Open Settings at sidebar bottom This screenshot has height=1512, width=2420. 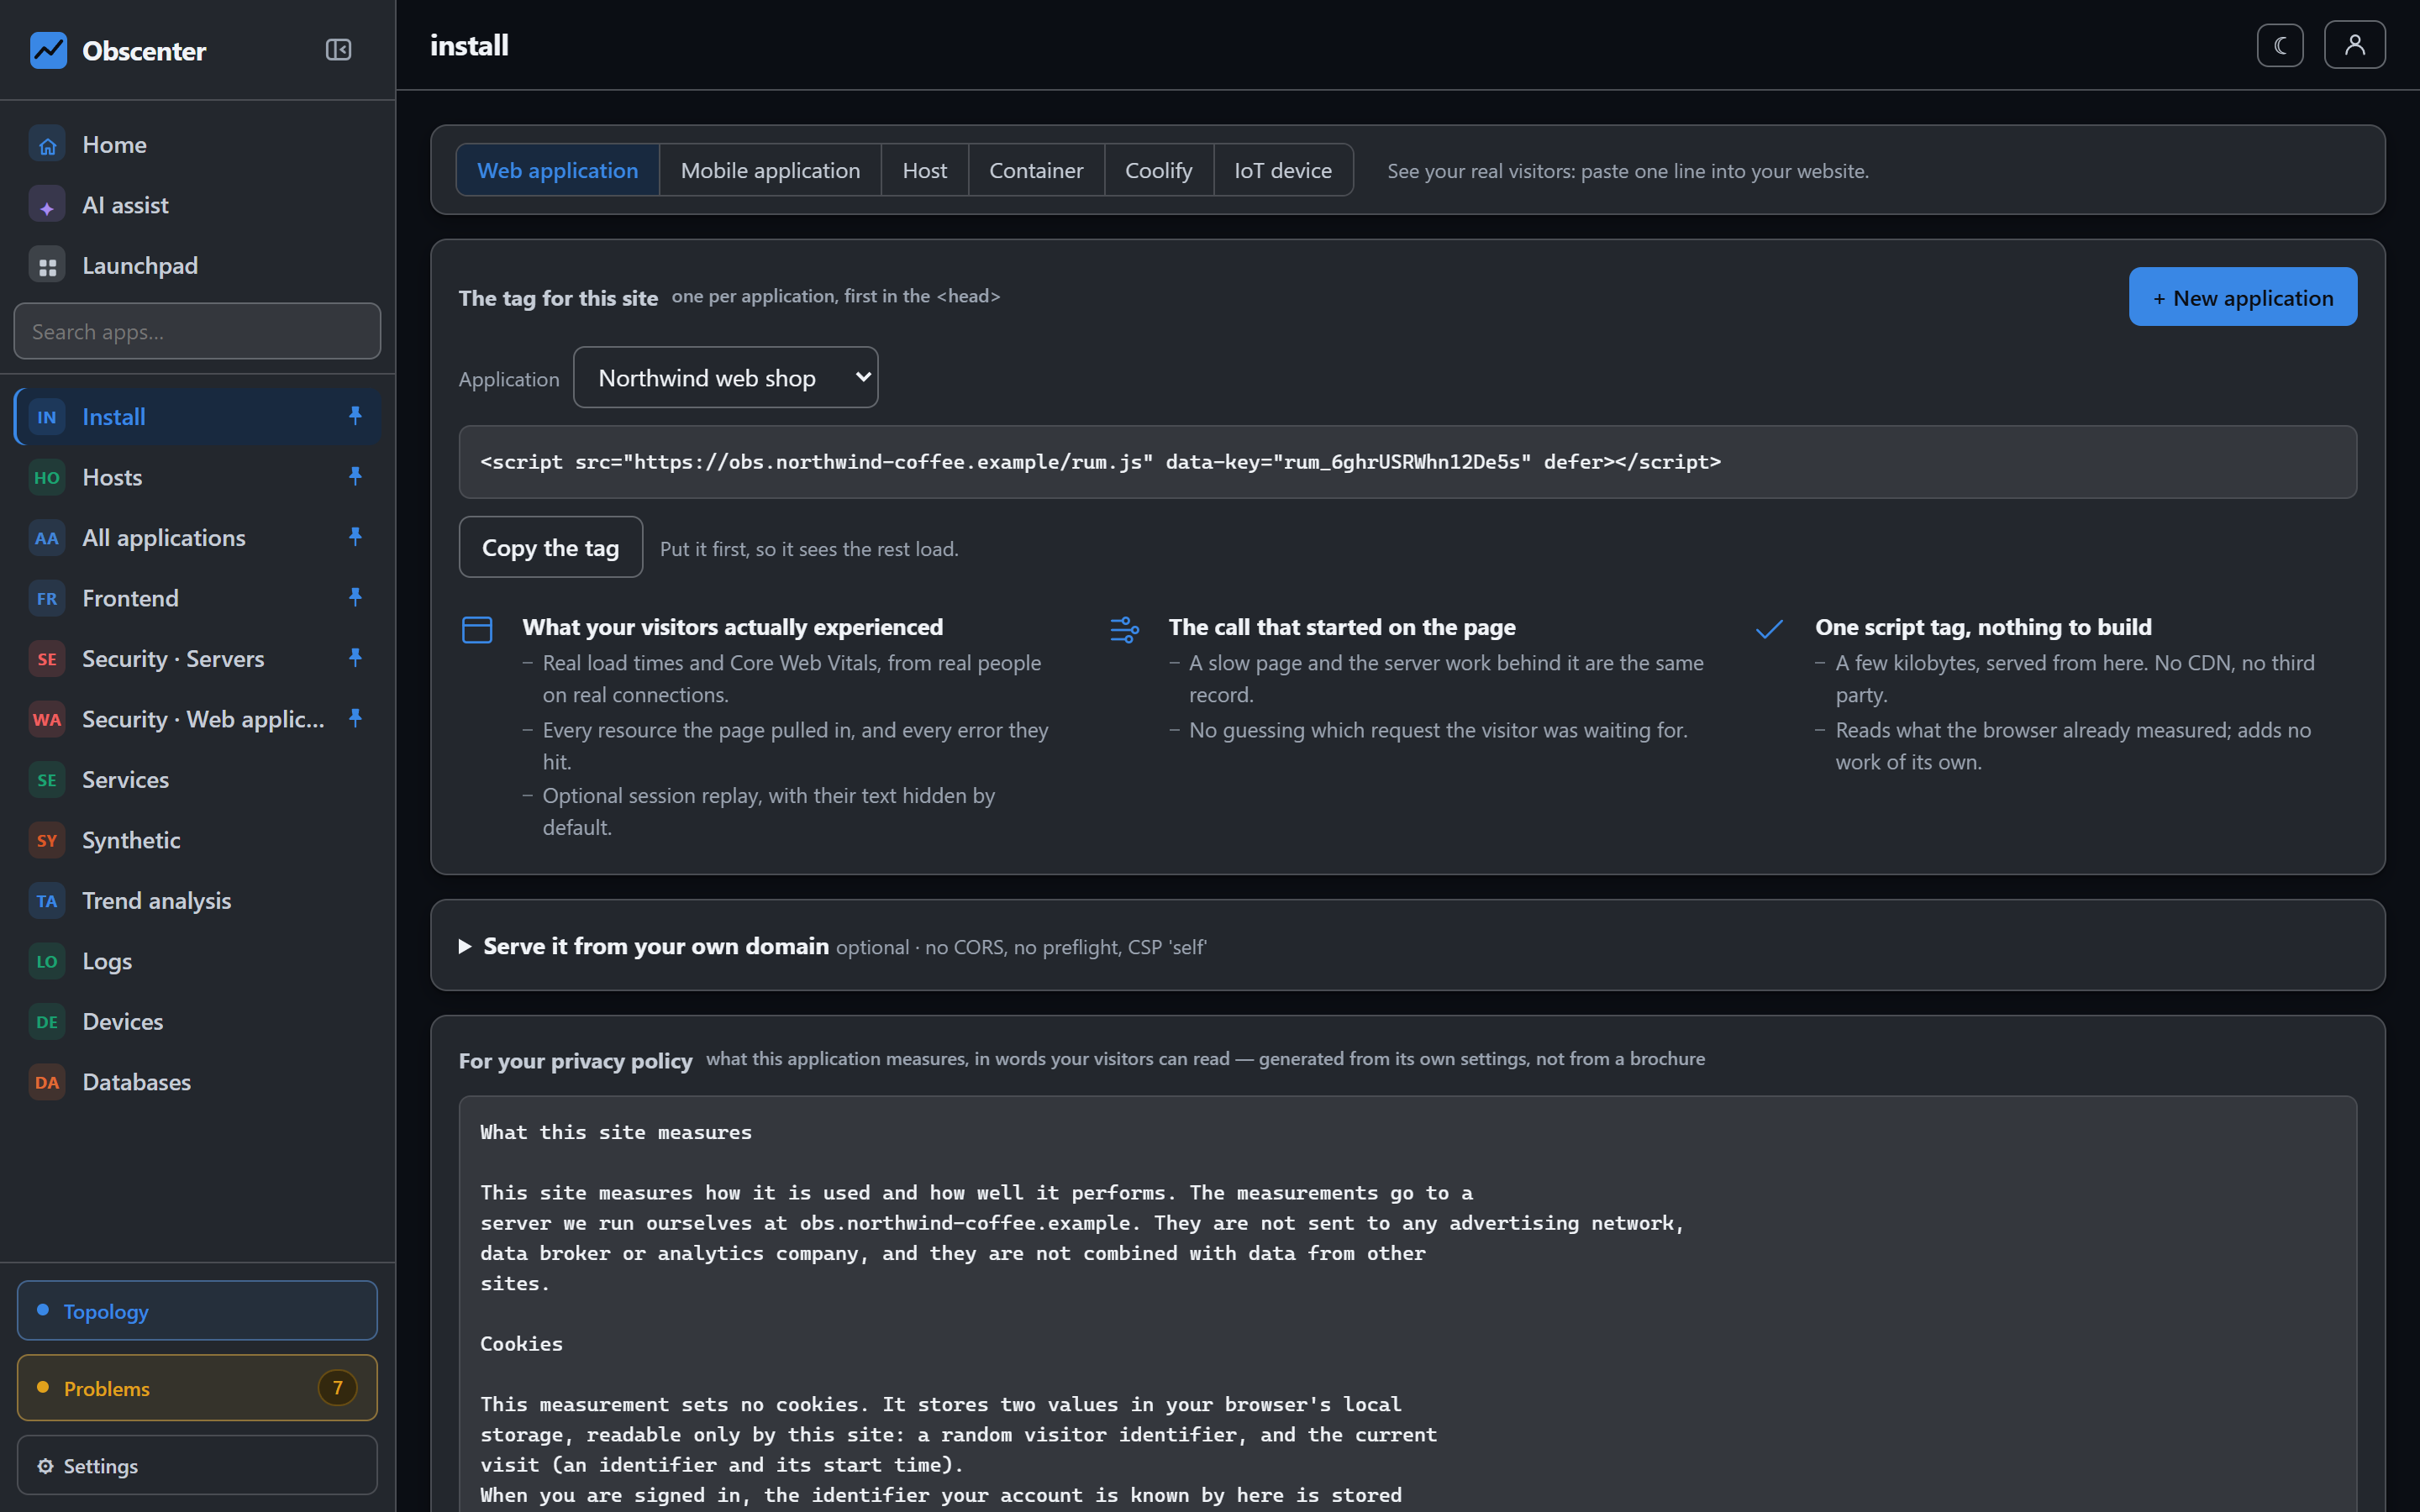click(x=197, y=1465)
